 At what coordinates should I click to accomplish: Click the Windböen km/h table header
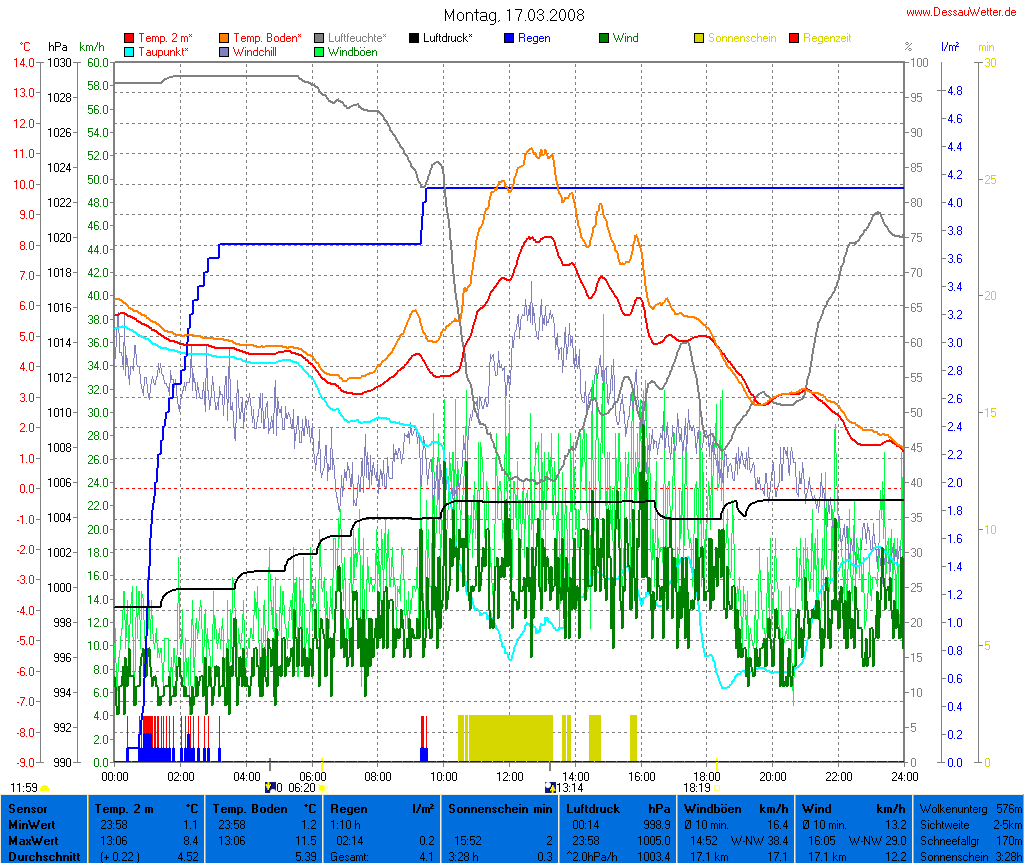(x=735, y=808)
